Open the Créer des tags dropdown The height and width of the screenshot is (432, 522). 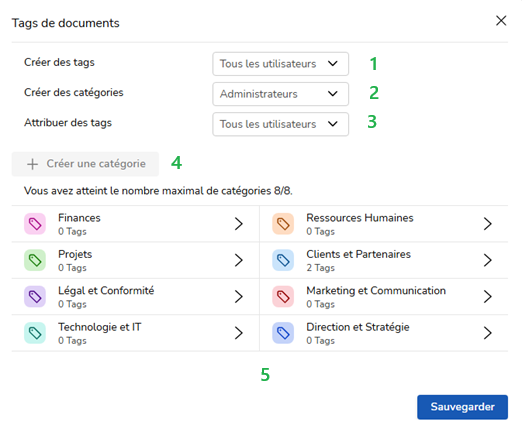(x=281, y=64)
